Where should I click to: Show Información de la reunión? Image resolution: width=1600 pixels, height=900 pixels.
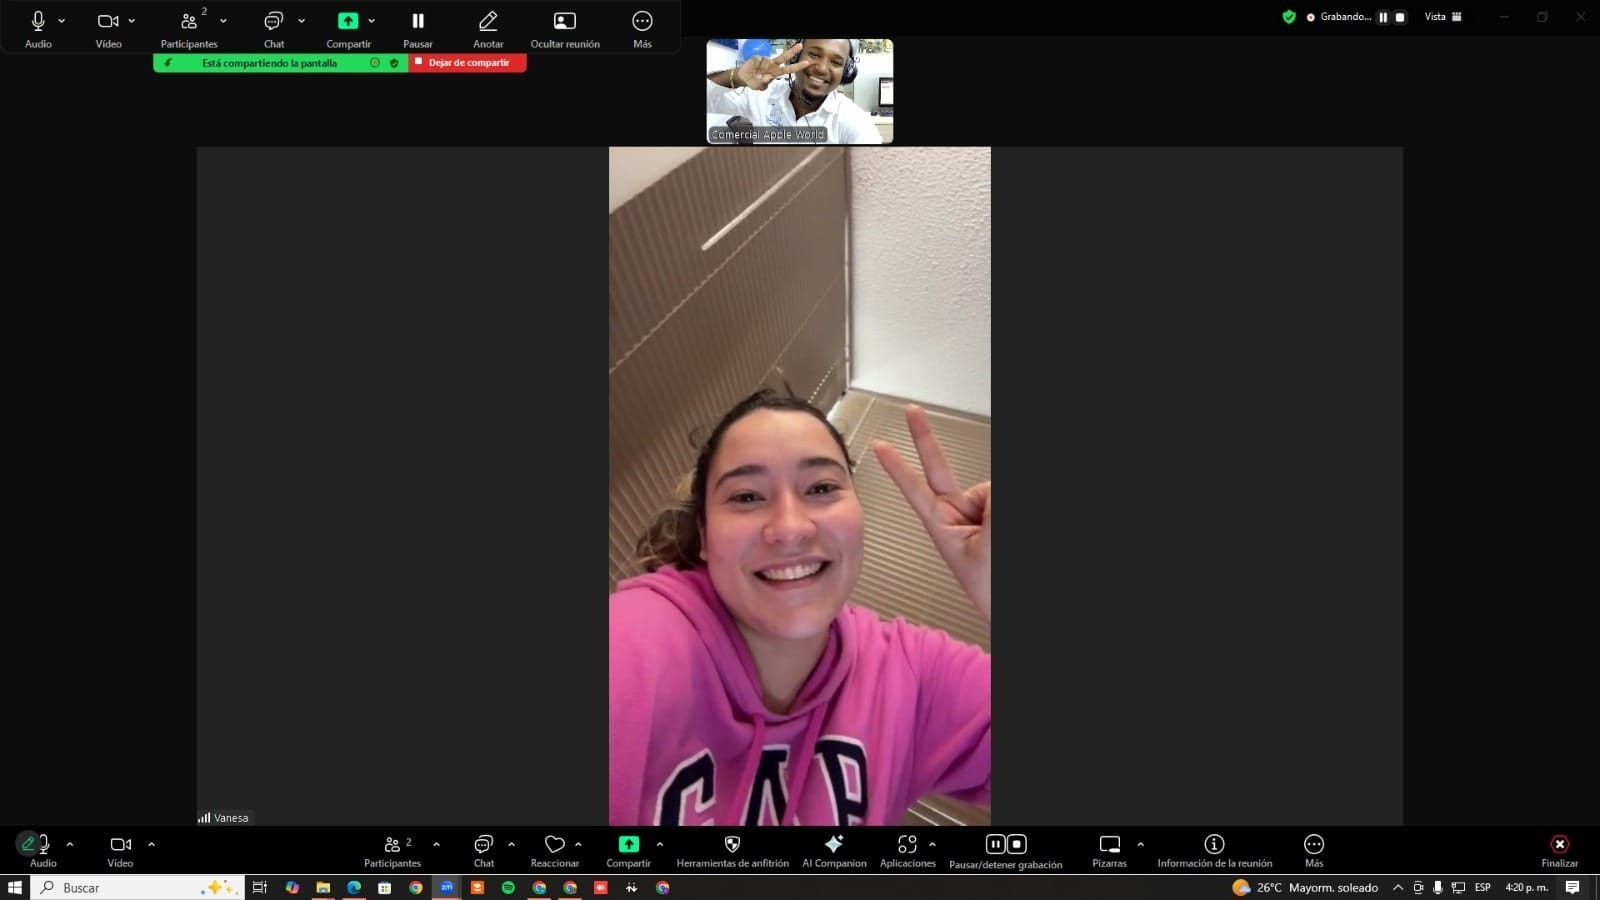coord(1214,845)
